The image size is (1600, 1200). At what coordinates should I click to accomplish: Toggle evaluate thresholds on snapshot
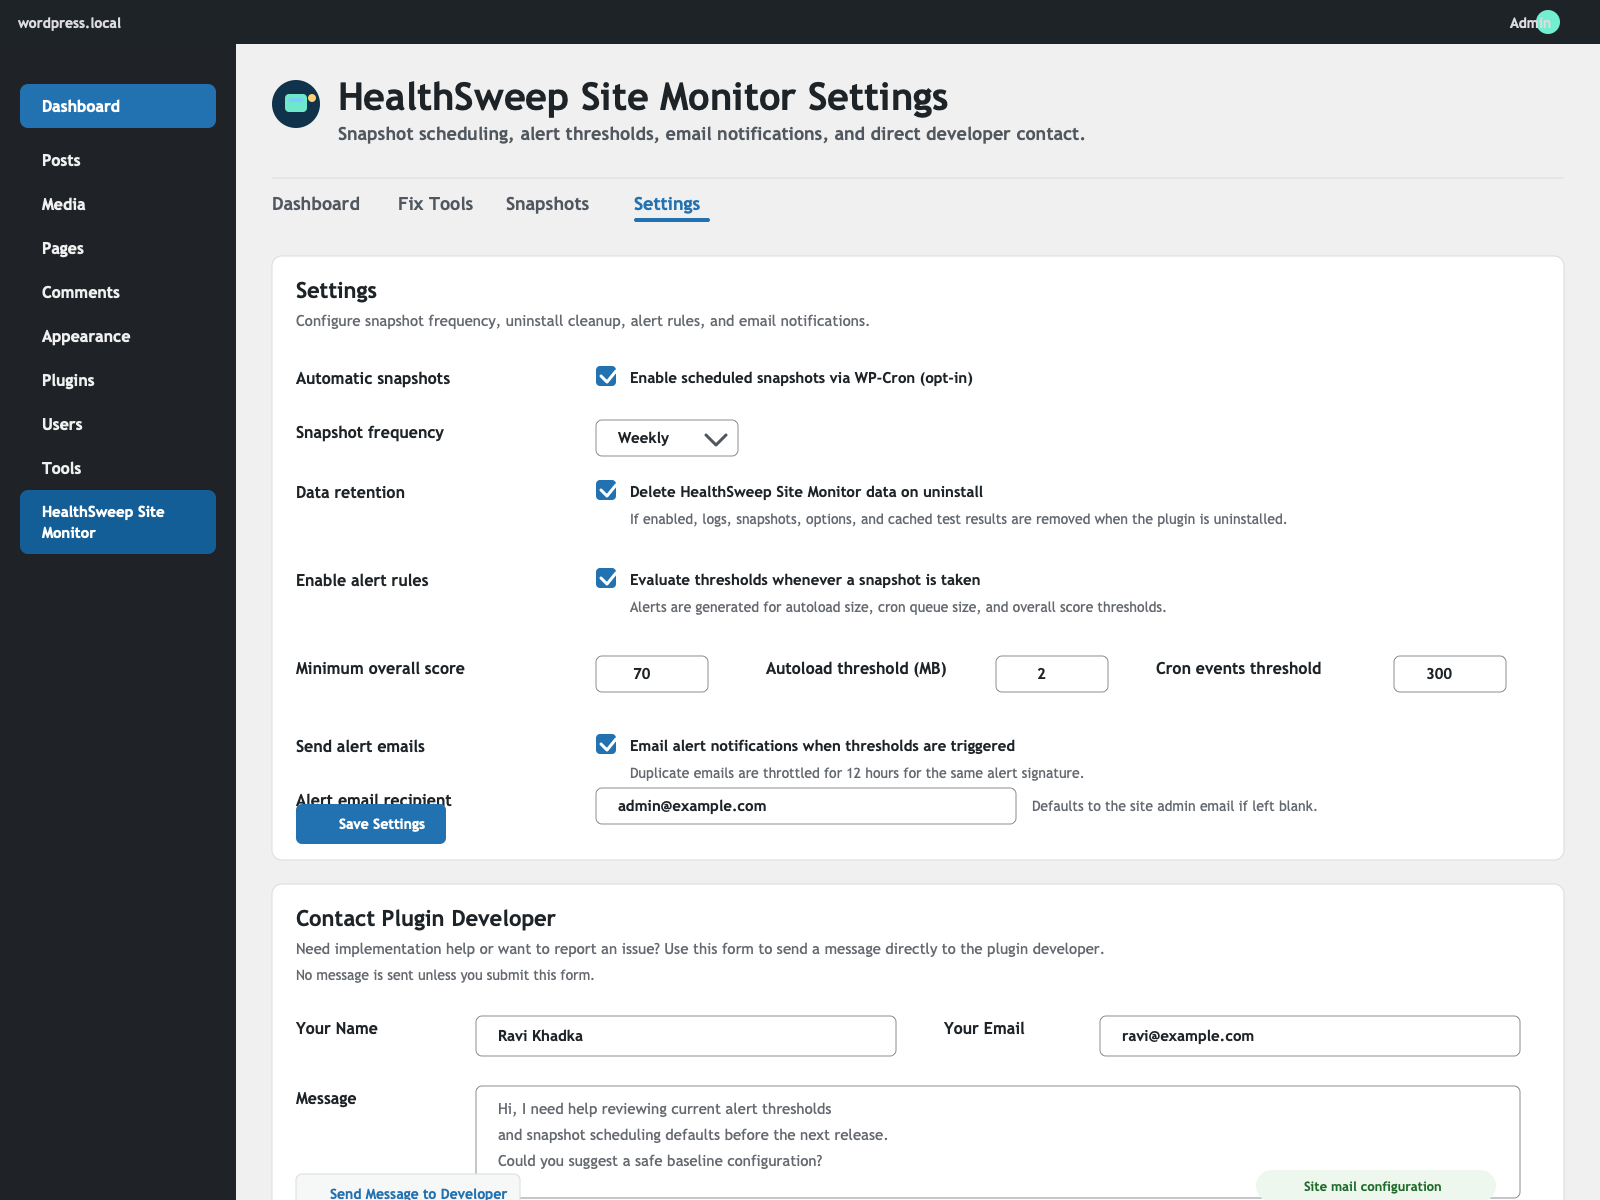point(606,579)
